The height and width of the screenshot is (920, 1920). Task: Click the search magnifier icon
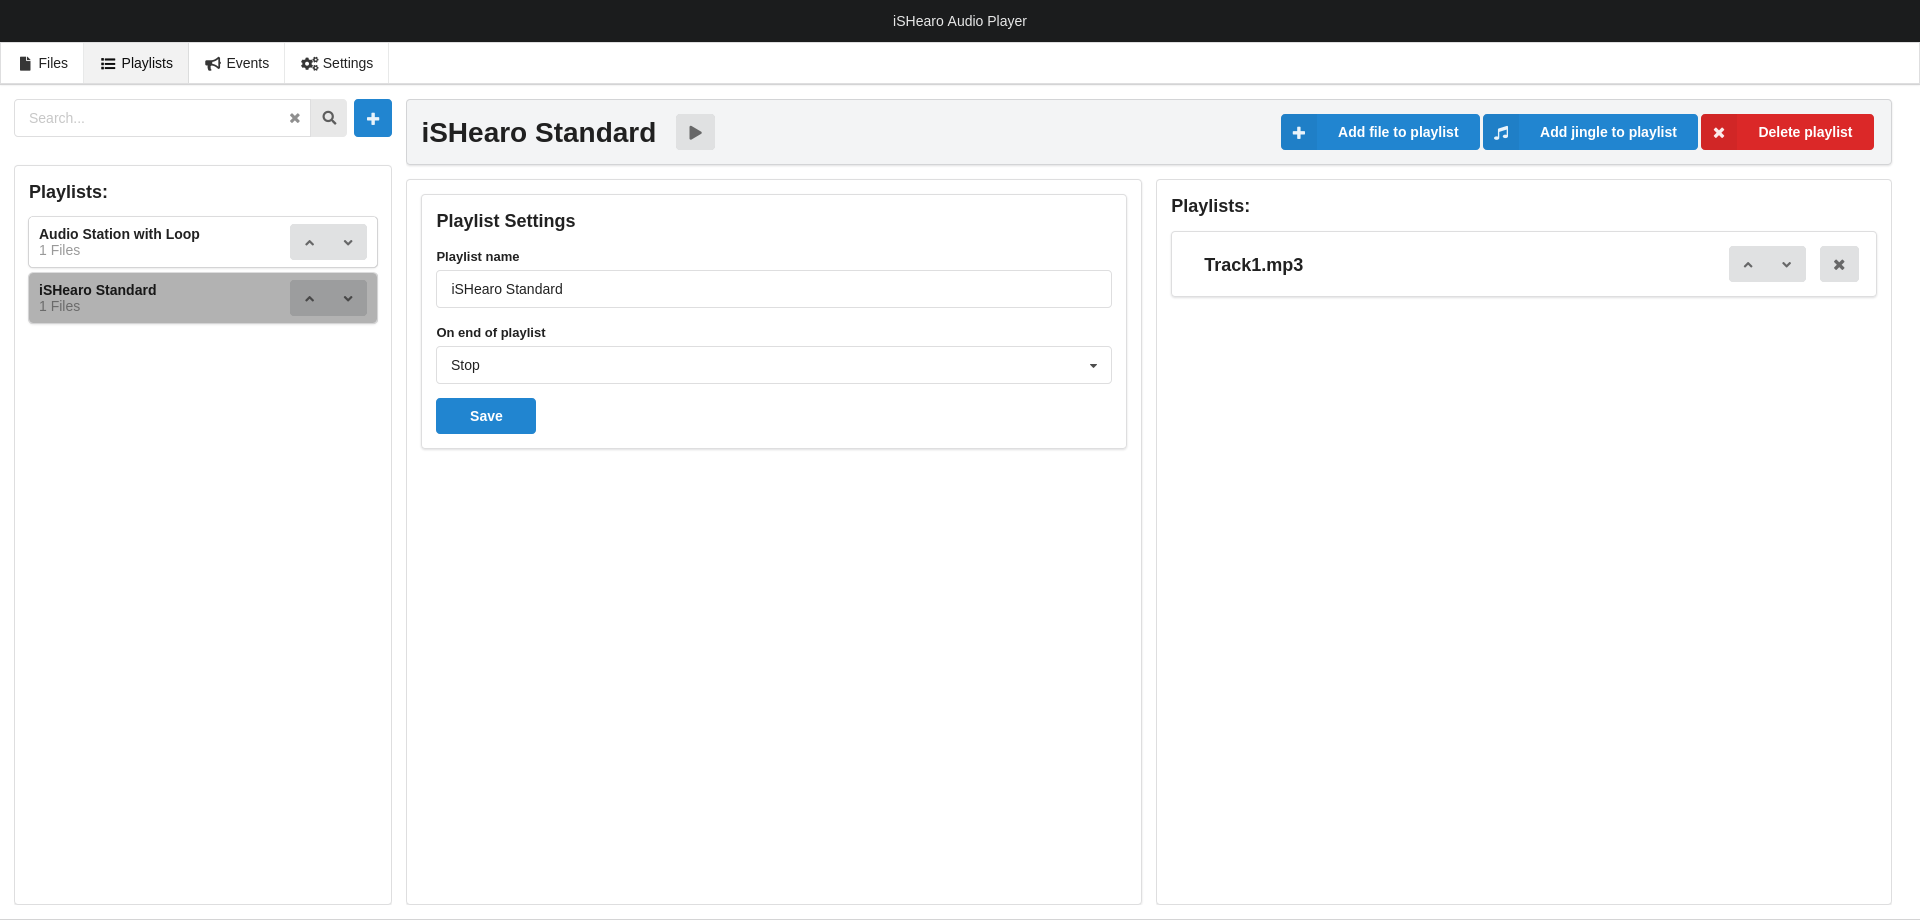pos(329,118)
